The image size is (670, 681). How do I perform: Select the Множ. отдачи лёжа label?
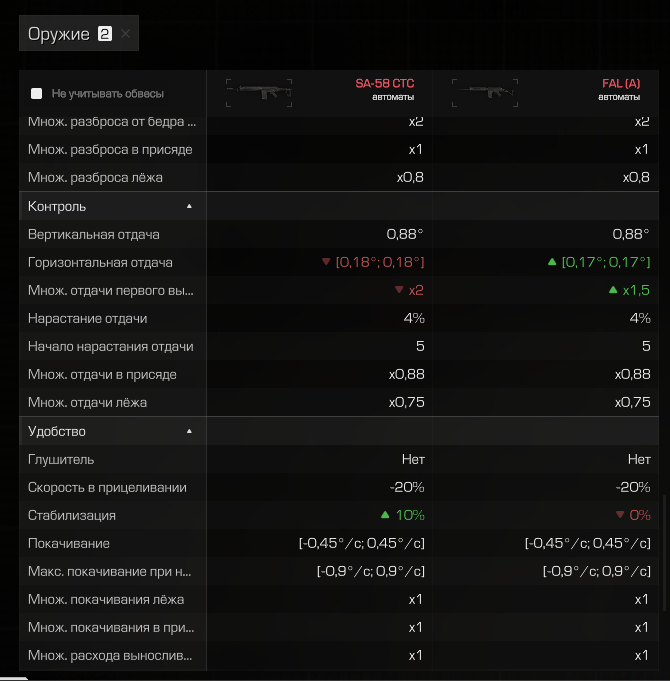click(87, 403)
